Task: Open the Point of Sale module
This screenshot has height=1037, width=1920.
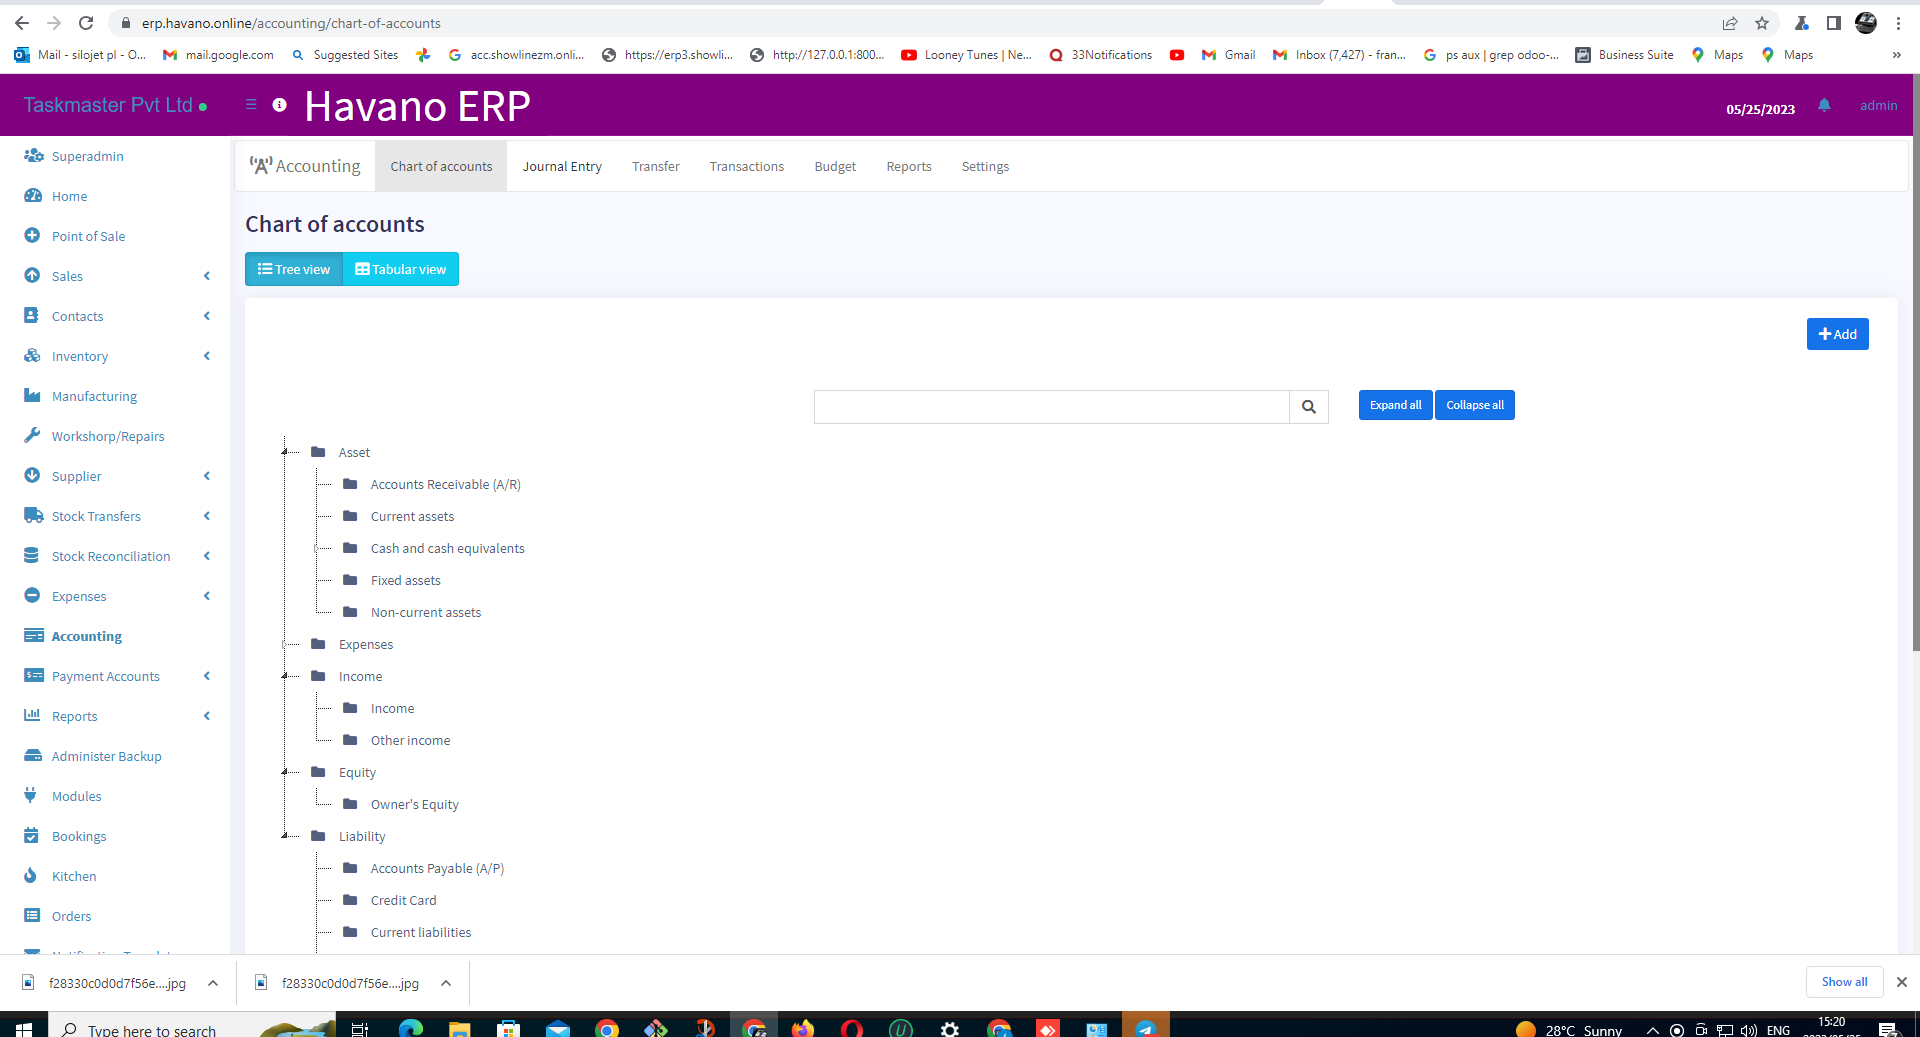Action: pos(33,236)
